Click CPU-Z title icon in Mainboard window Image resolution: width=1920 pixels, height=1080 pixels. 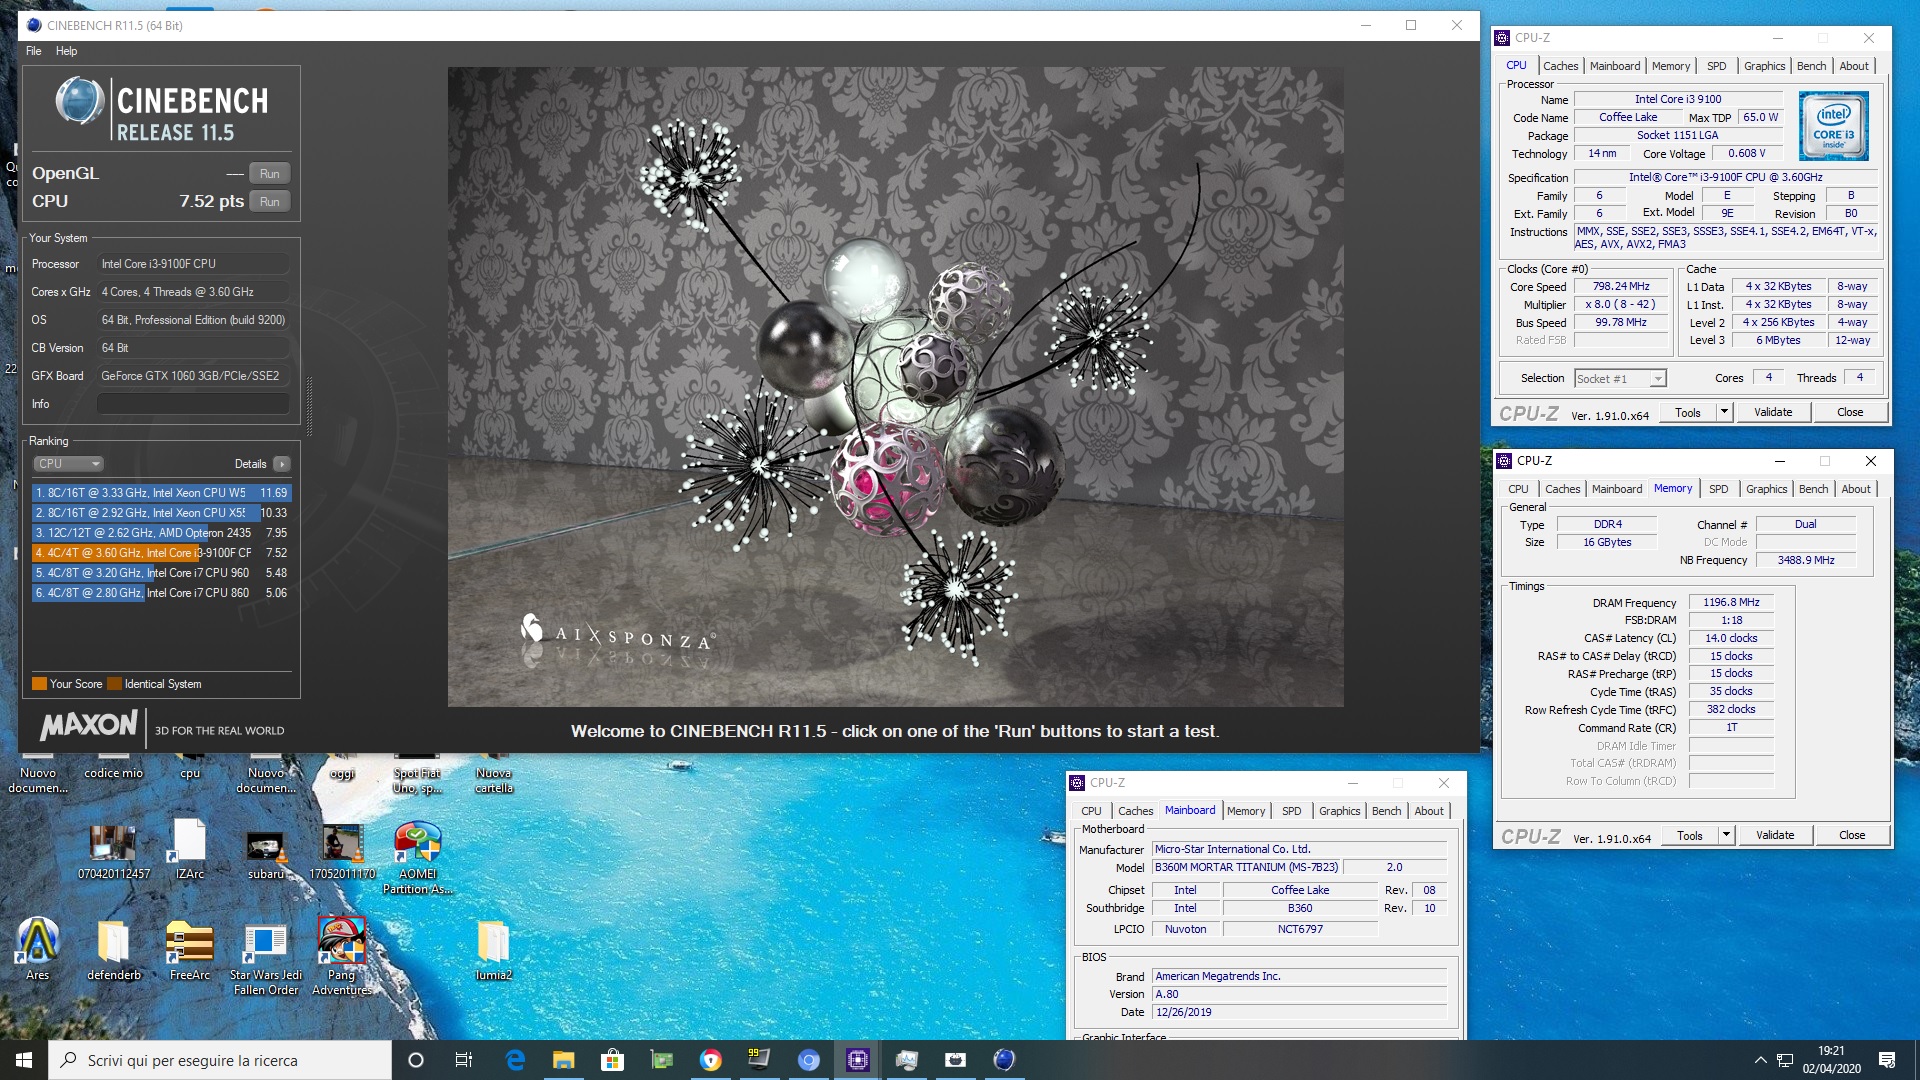click(x=1077, y=783)
